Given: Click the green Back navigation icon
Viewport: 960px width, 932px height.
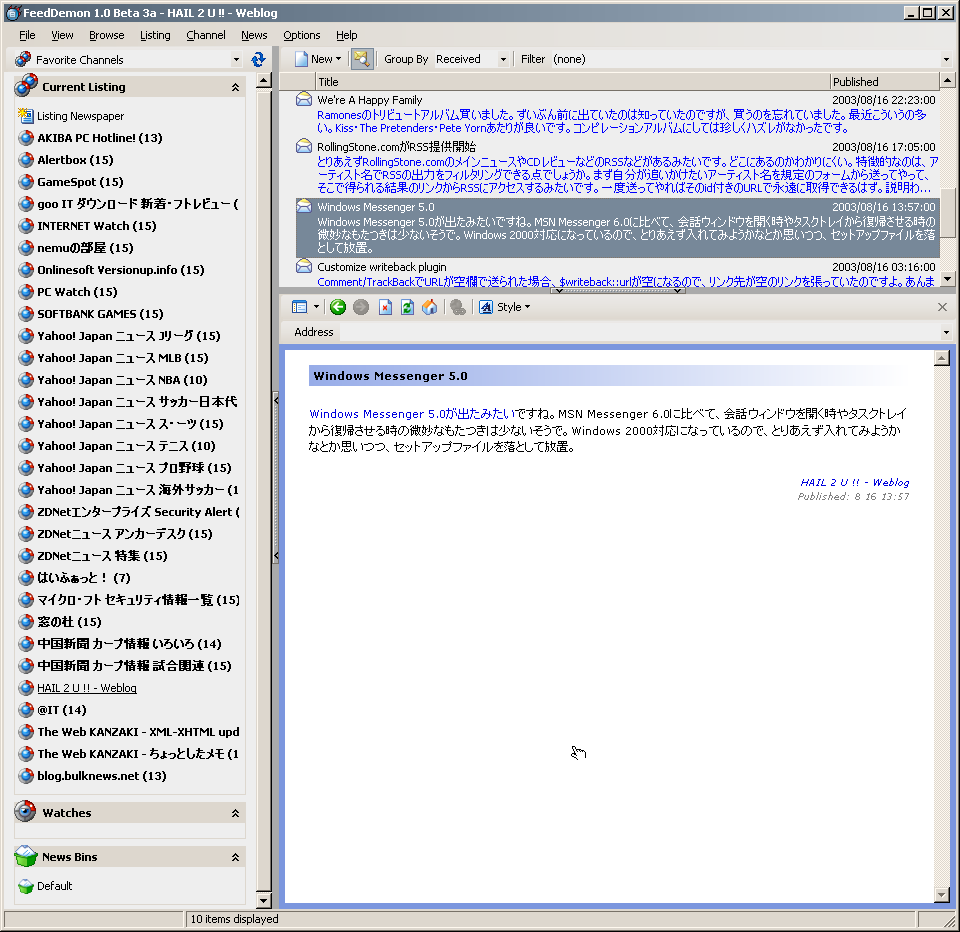Looking at the screenshot, I should click(x=338, y=306).
